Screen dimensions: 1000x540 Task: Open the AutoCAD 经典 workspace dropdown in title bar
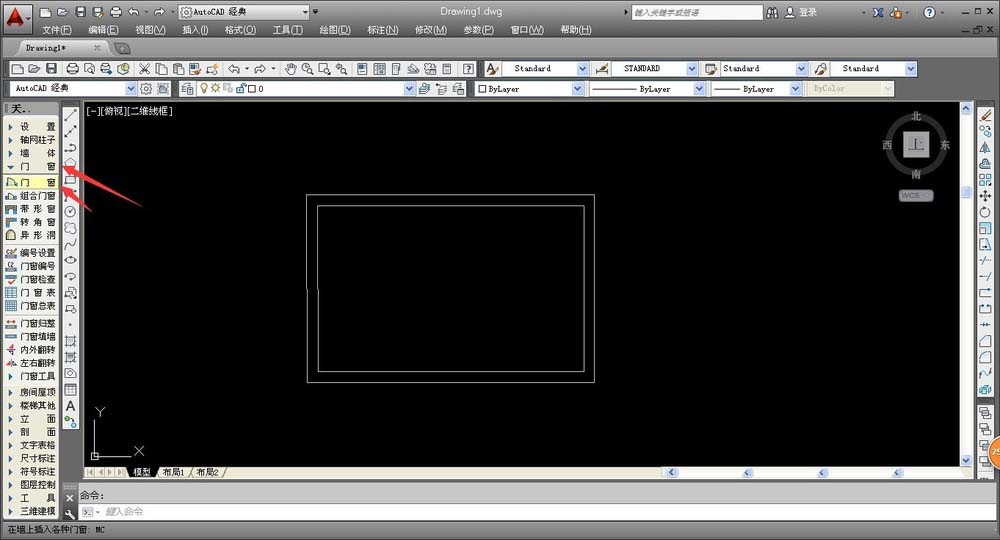[x=305, y=12]
